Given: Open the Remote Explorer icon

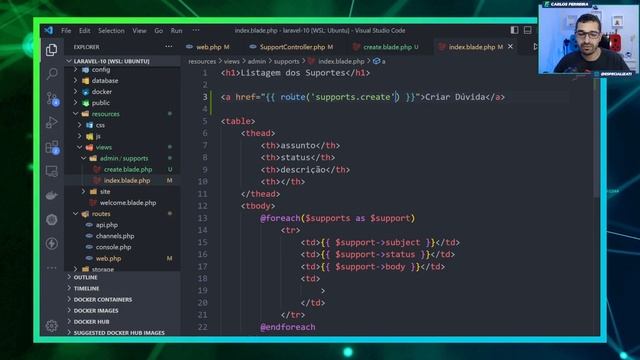Looking at the screenshot, I should pyautogui.click(x=52, y=171).
